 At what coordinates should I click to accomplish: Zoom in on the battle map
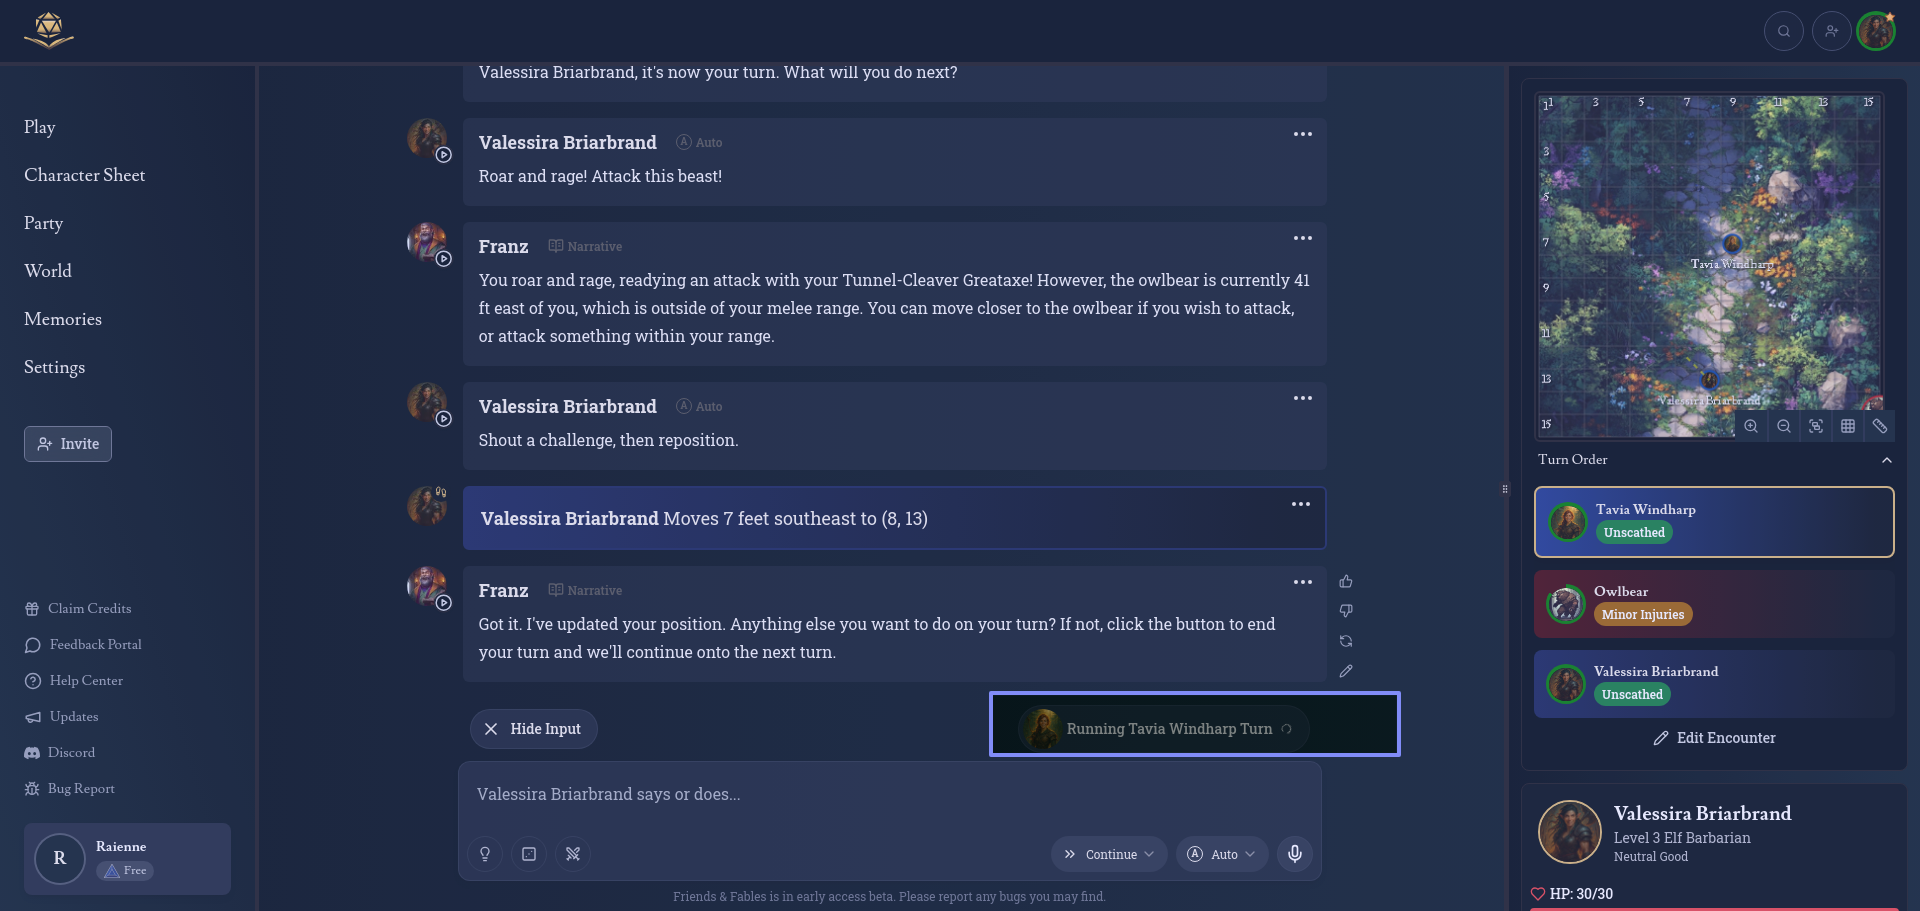1751,426
